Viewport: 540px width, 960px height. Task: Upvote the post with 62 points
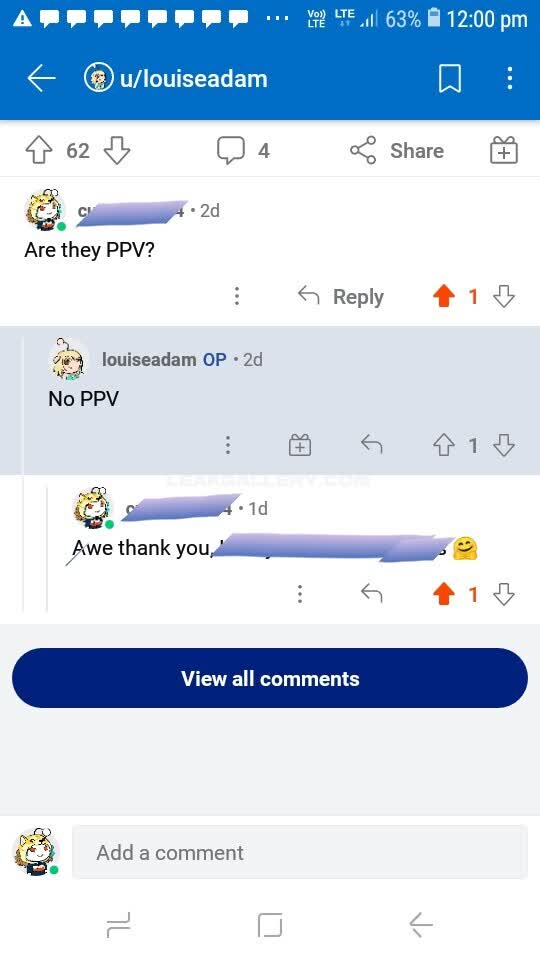(x=39, y=151)
